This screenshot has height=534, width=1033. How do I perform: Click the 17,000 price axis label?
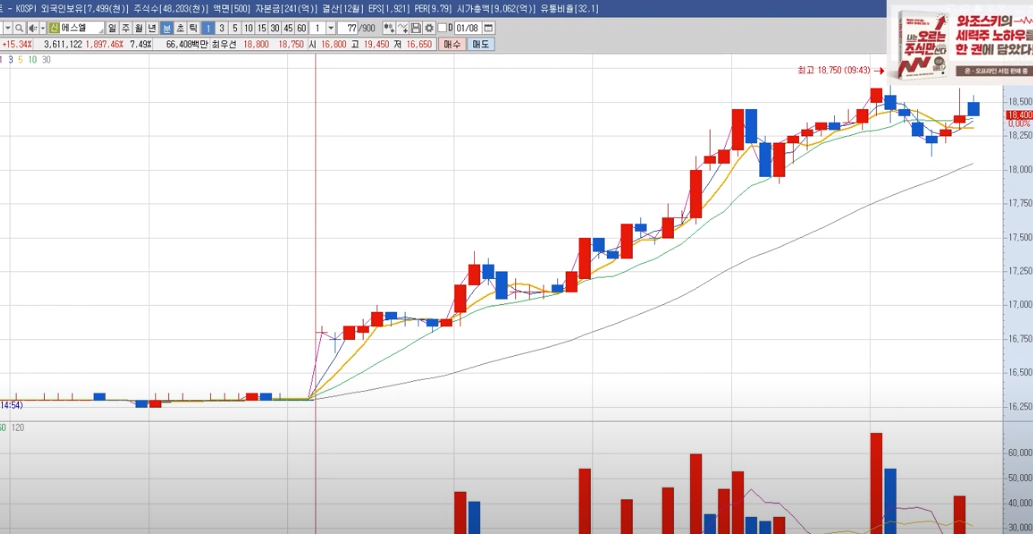point(1019,305)
